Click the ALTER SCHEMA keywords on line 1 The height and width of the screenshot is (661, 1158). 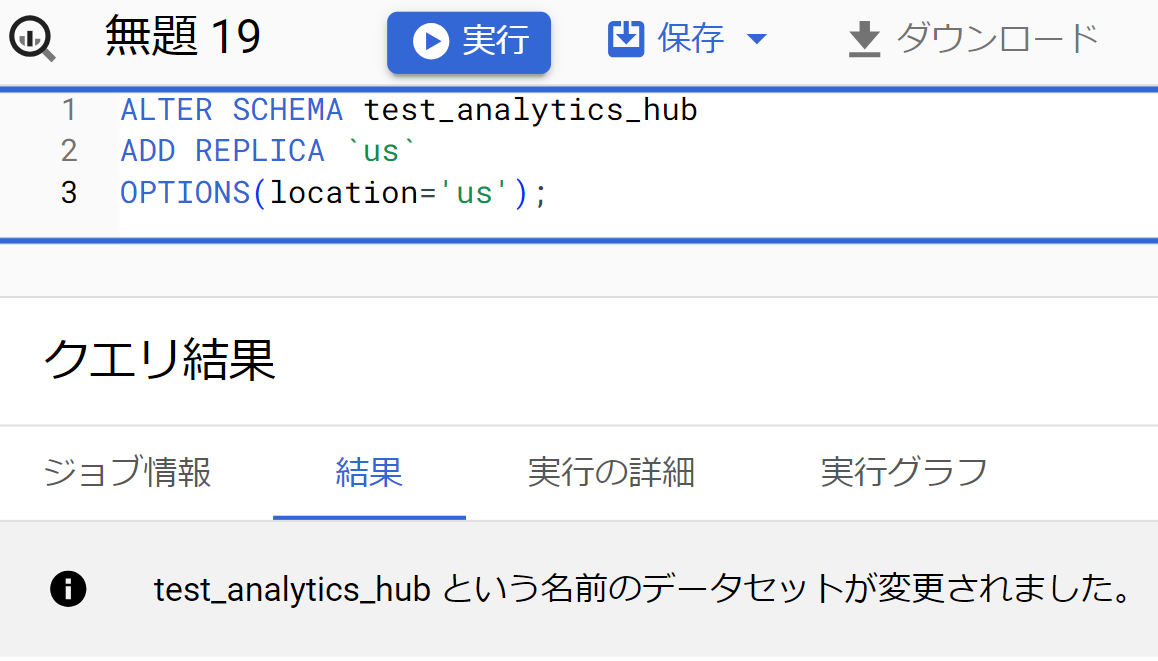click(x=231, y=110)
